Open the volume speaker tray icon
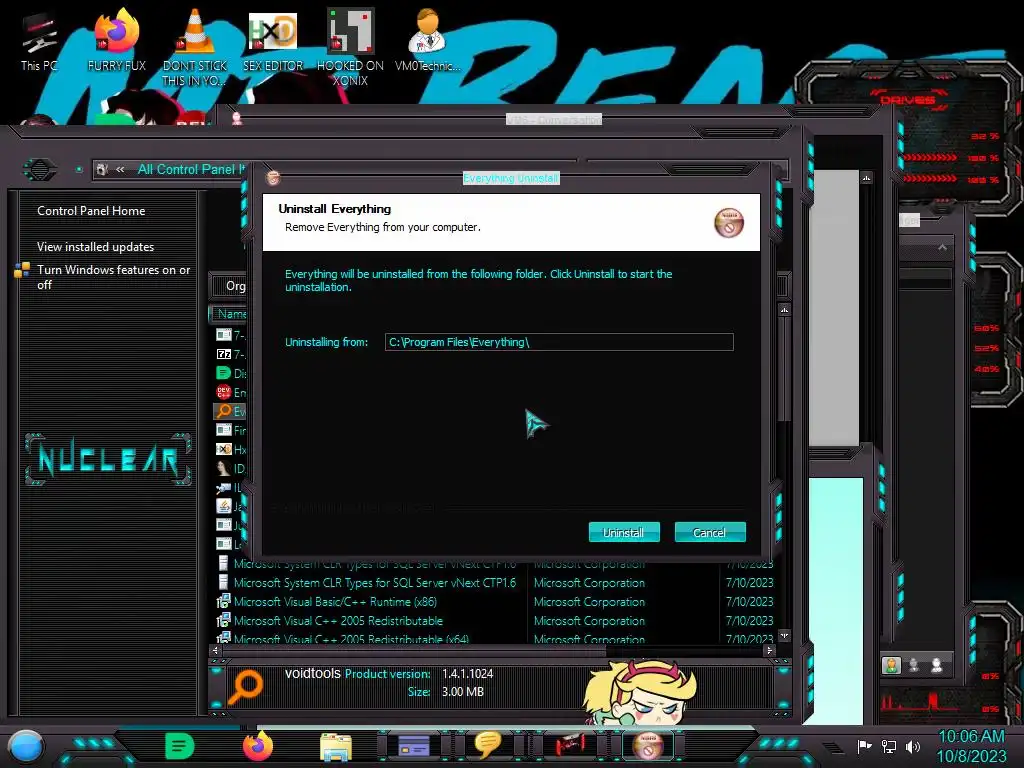This screenshot has height=768, width=1024. (x=912, y=746)
